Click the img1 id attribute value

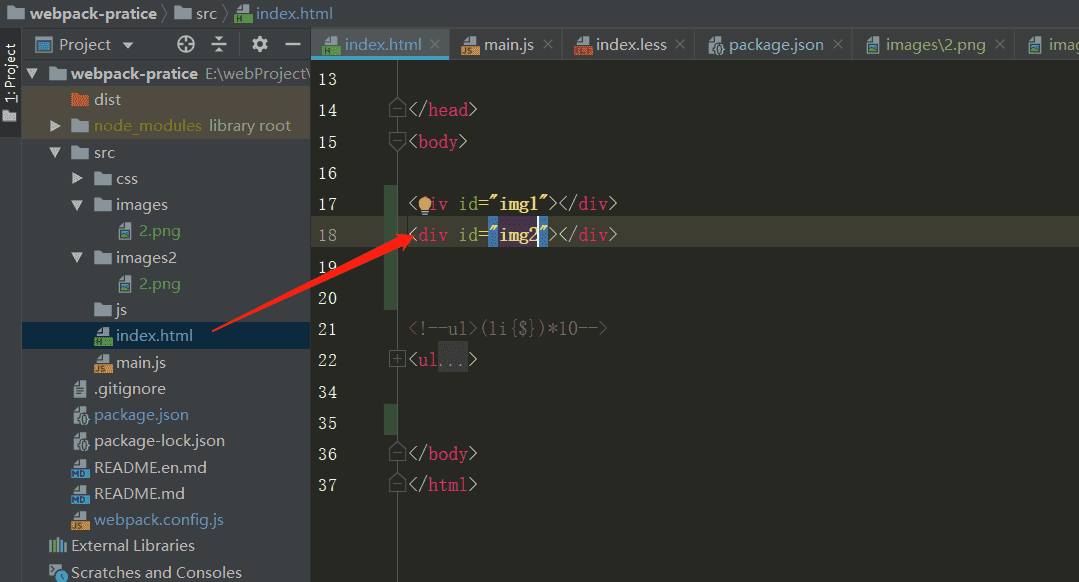pos(518,204)
